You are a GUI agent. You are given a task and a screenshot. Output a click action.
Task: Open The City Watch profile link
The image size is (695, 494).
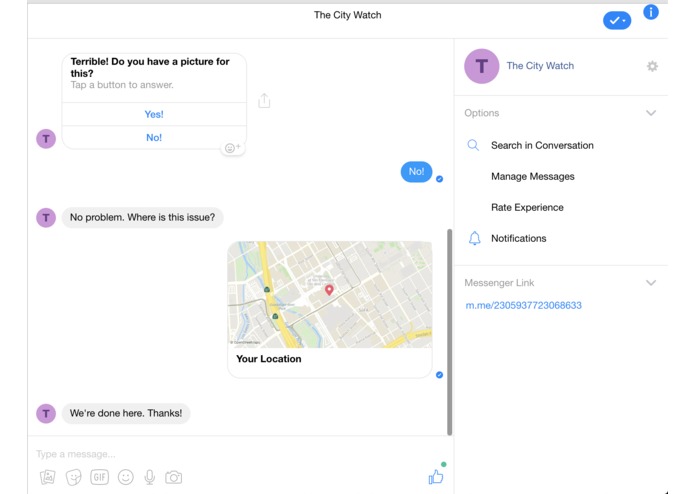pos(540,66)
